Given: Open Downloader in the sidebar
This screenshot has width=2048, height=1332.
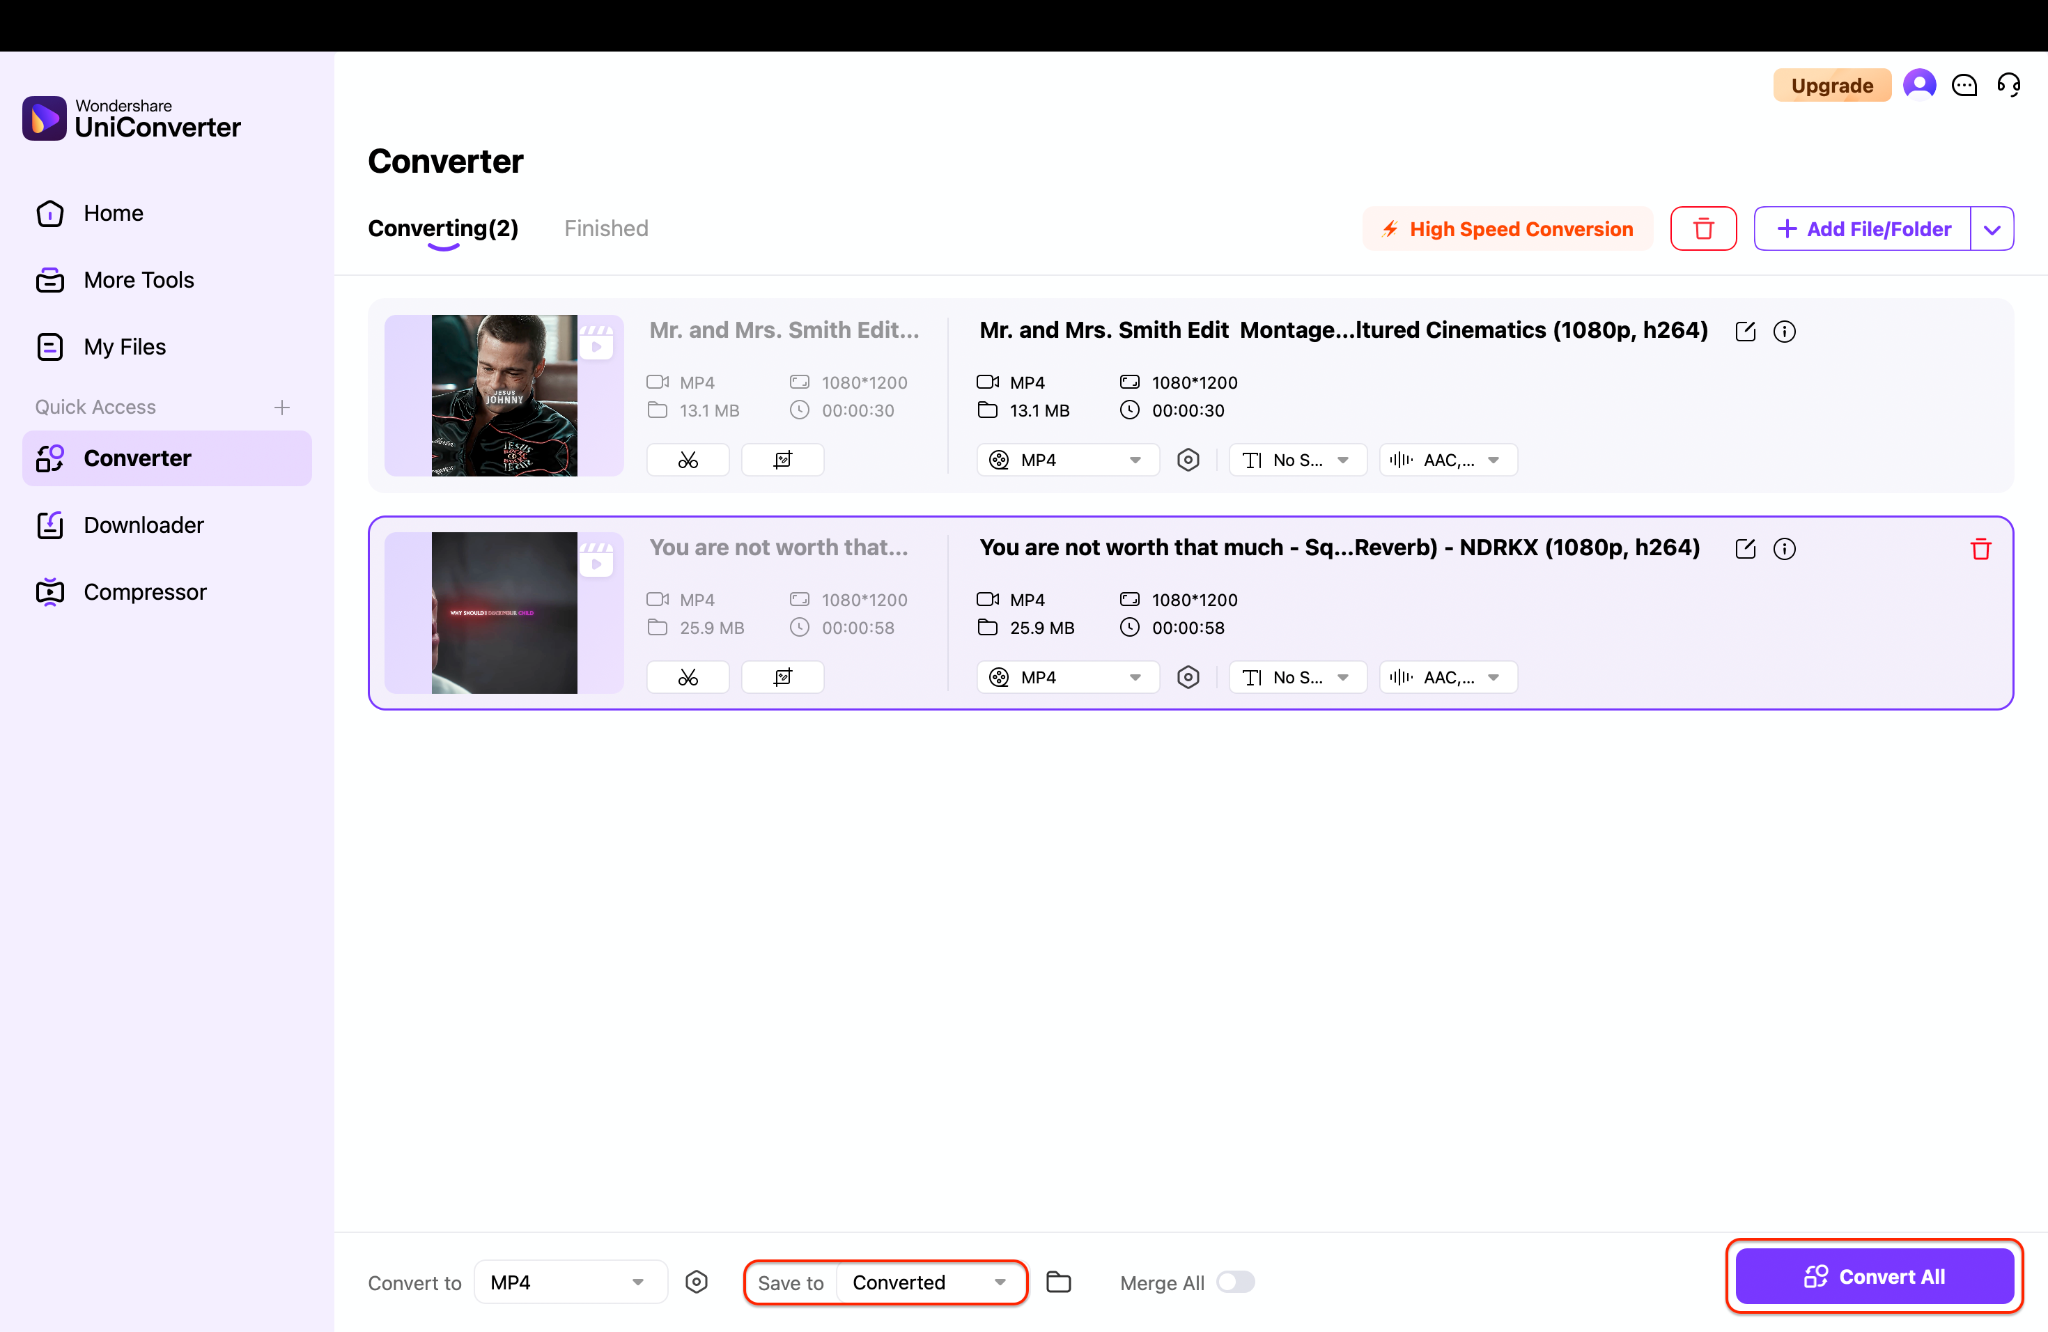Looking at the screenshot, I should (x=143, y=525).
